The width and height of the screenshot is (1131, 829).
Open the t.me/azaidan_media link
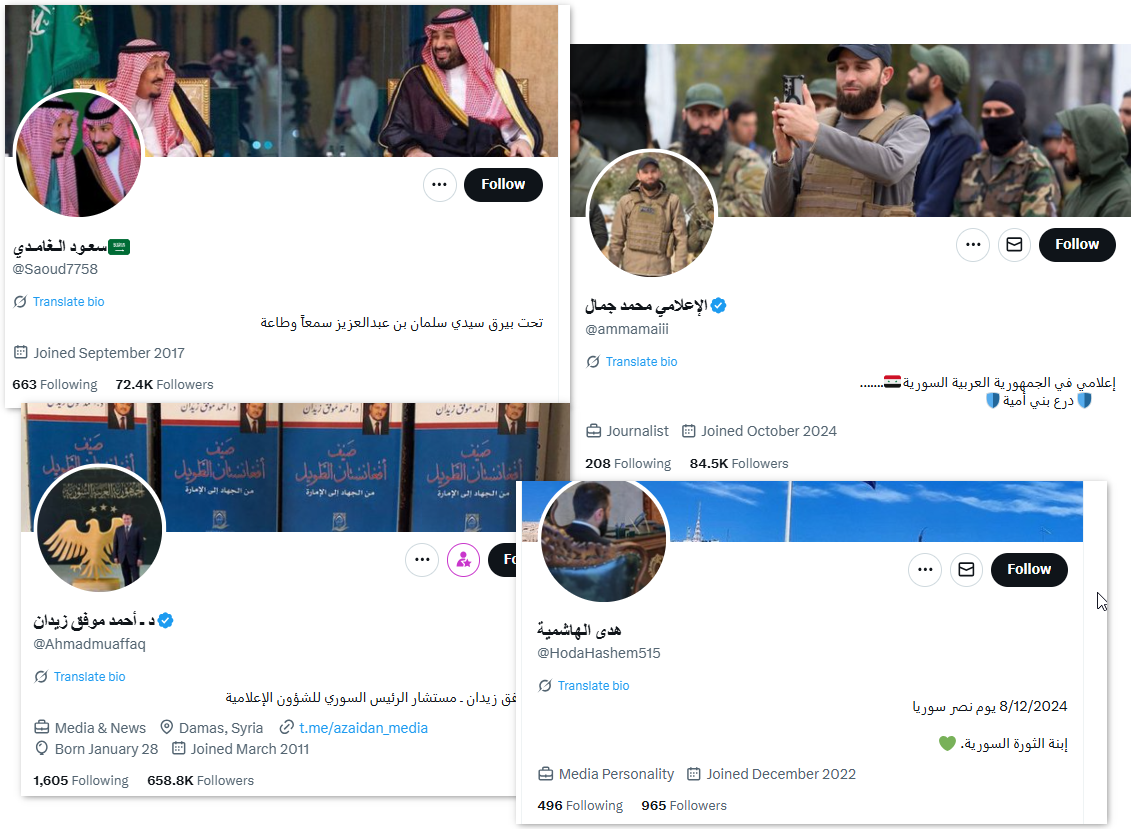click(363, 728)
